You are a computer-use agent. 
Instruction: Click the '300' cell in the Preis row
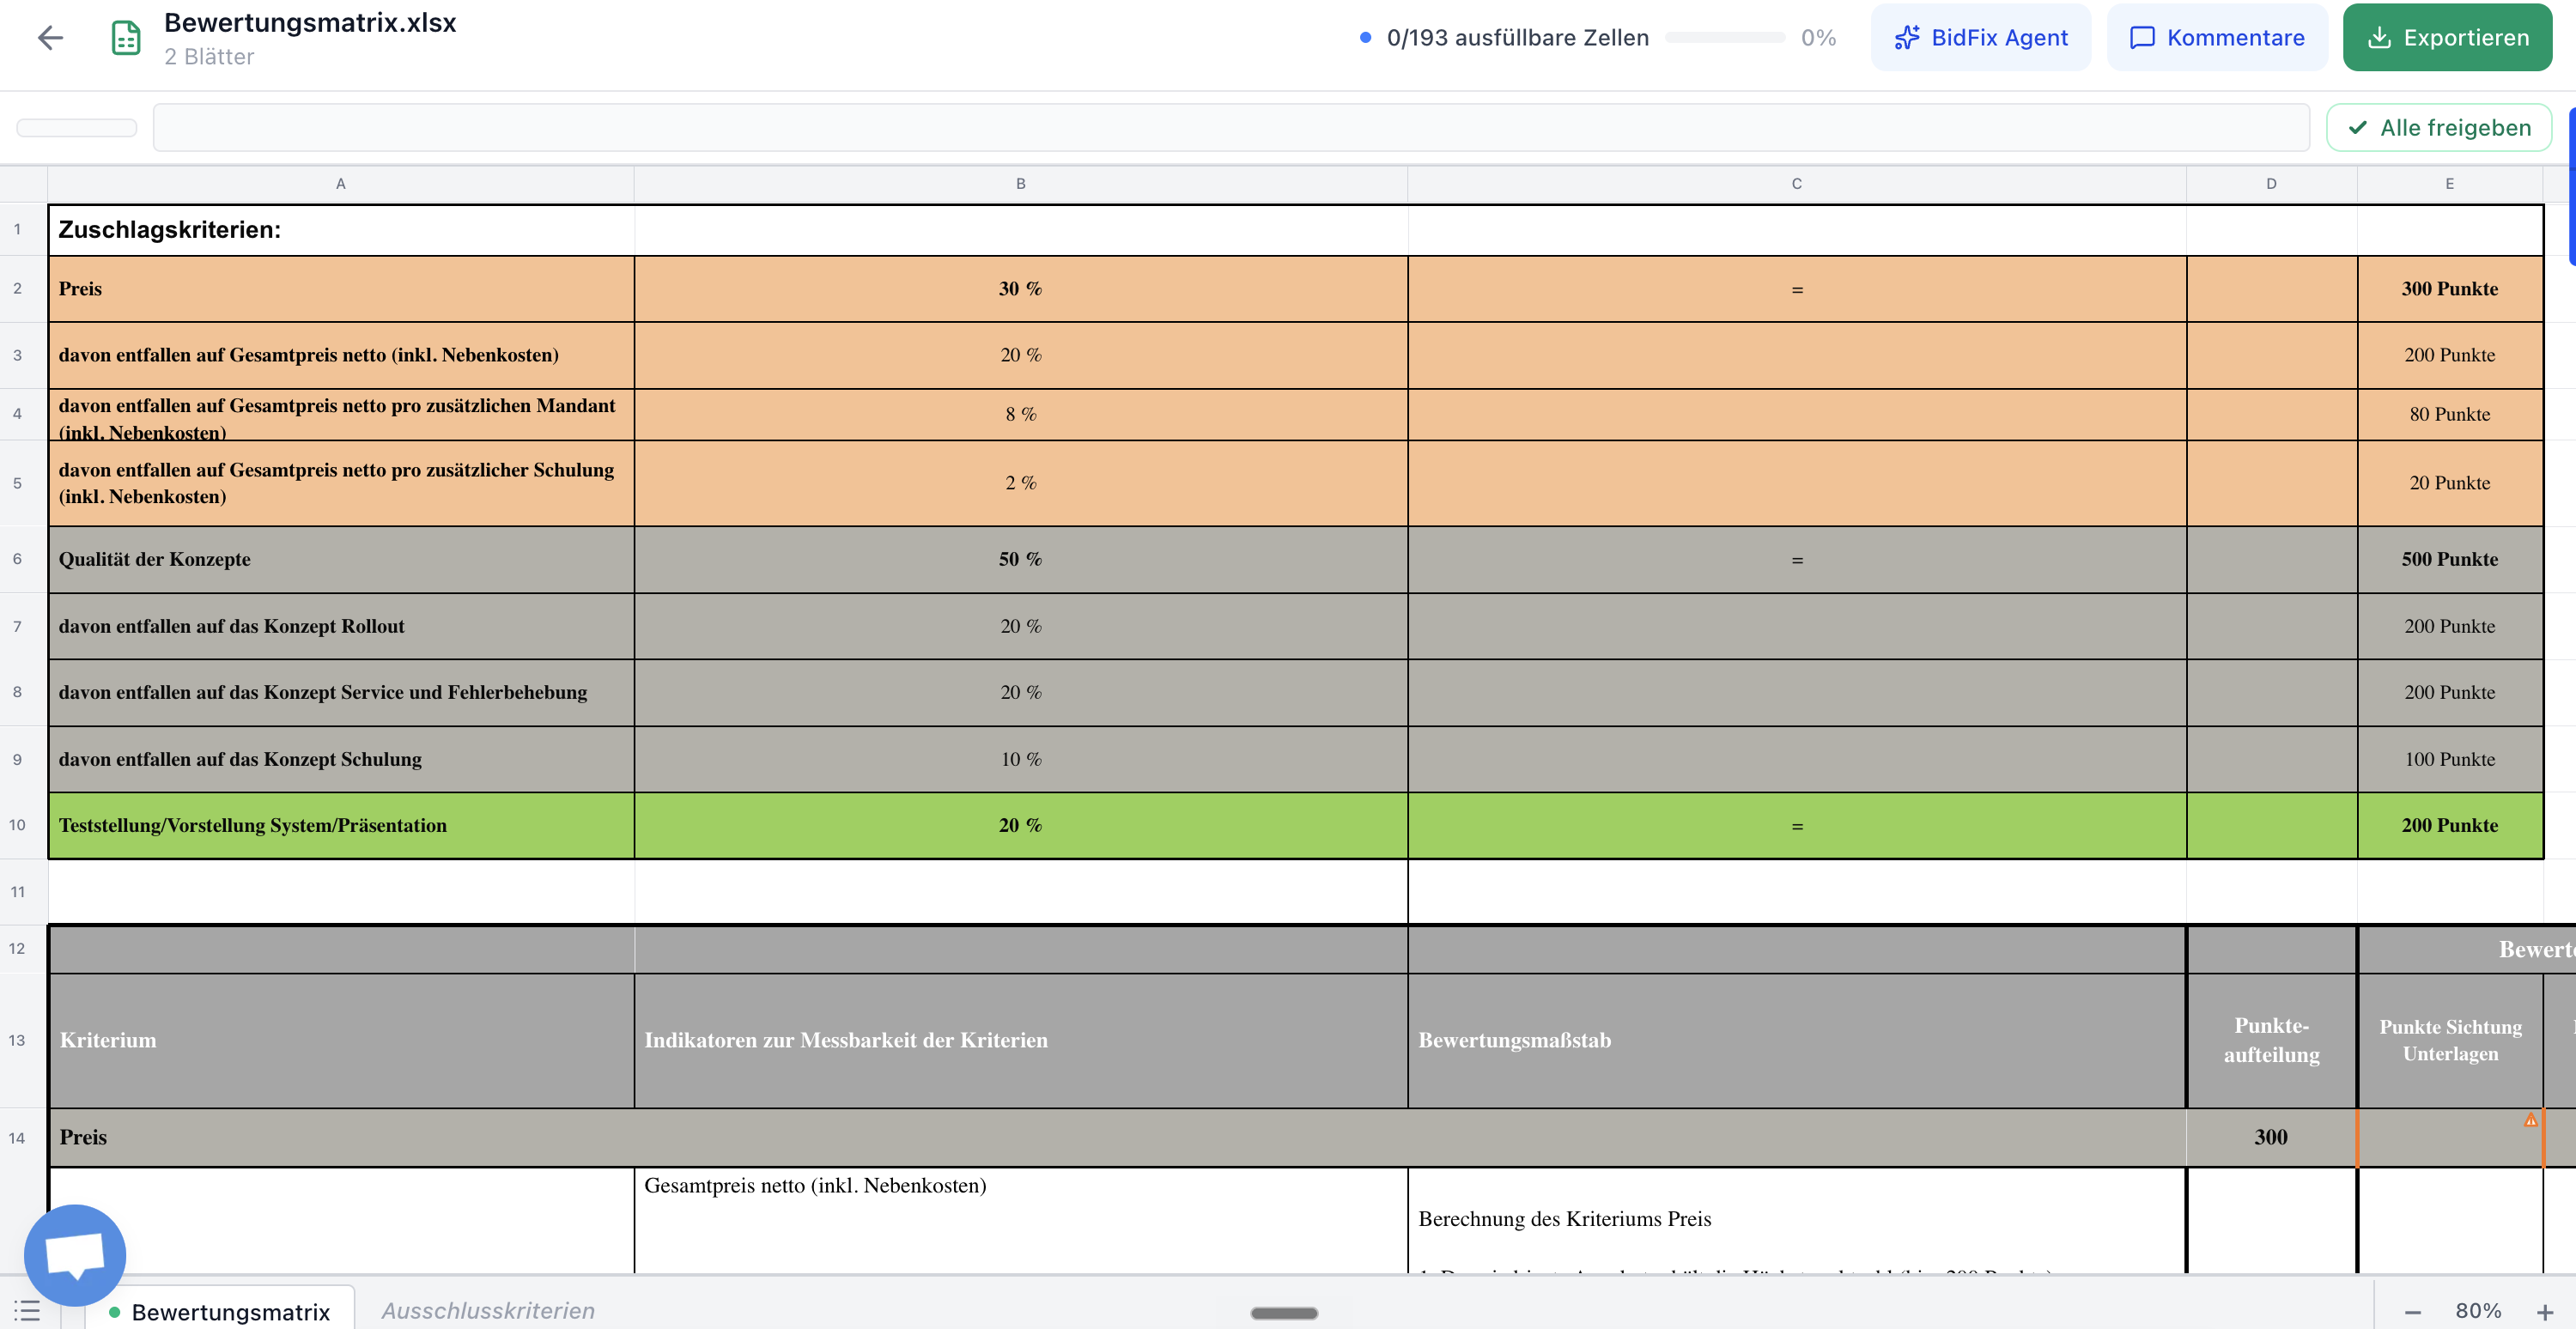[2271, 1138]
